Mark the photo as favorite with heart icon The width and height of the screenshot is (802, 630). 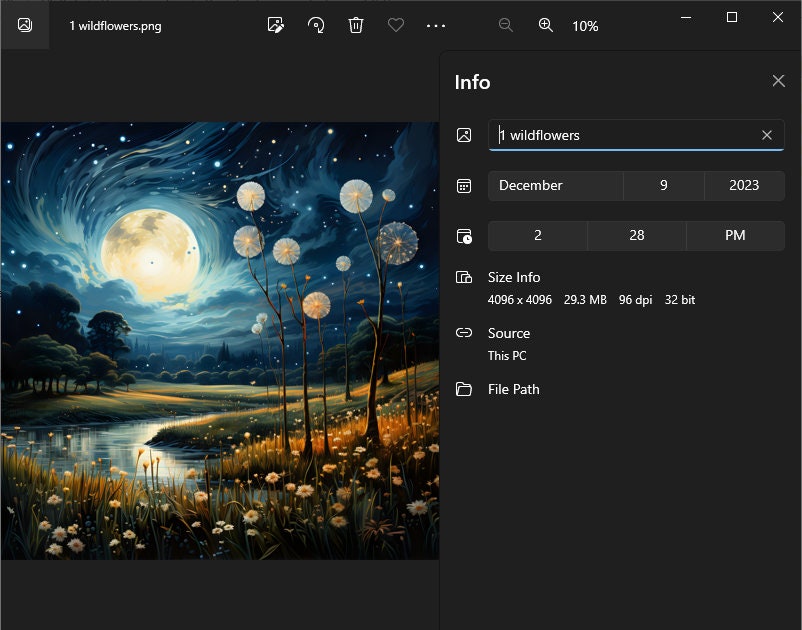click(396, 25)
